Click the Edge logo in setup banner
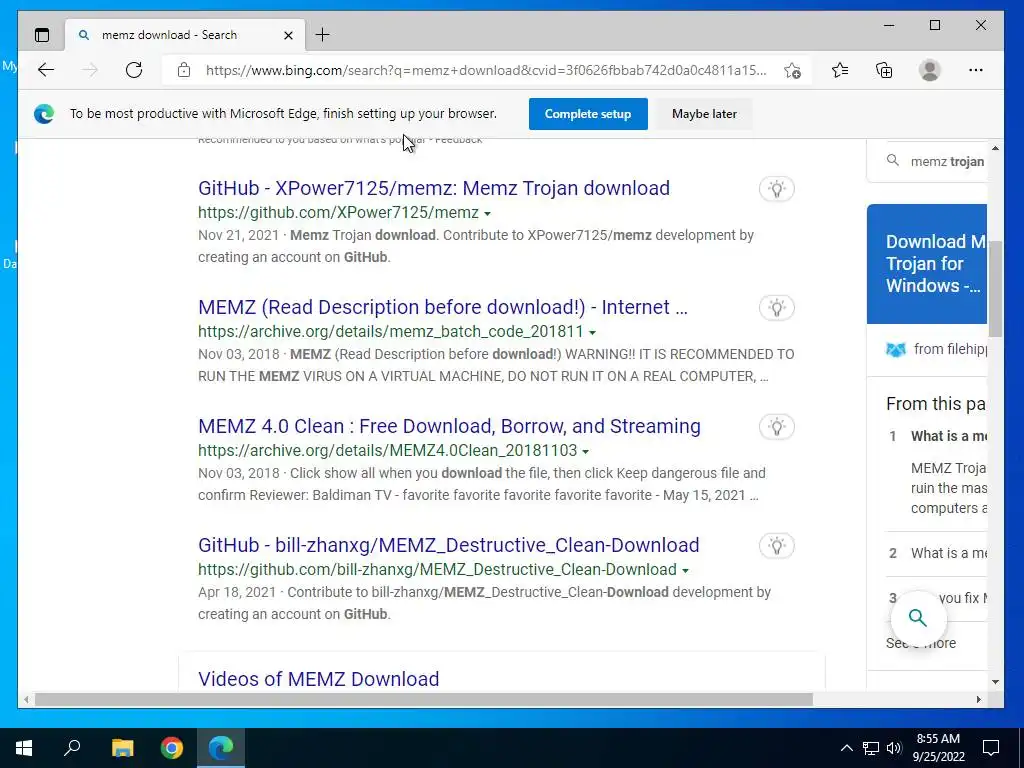This screenshot has height=768, width=1024. 44,114
